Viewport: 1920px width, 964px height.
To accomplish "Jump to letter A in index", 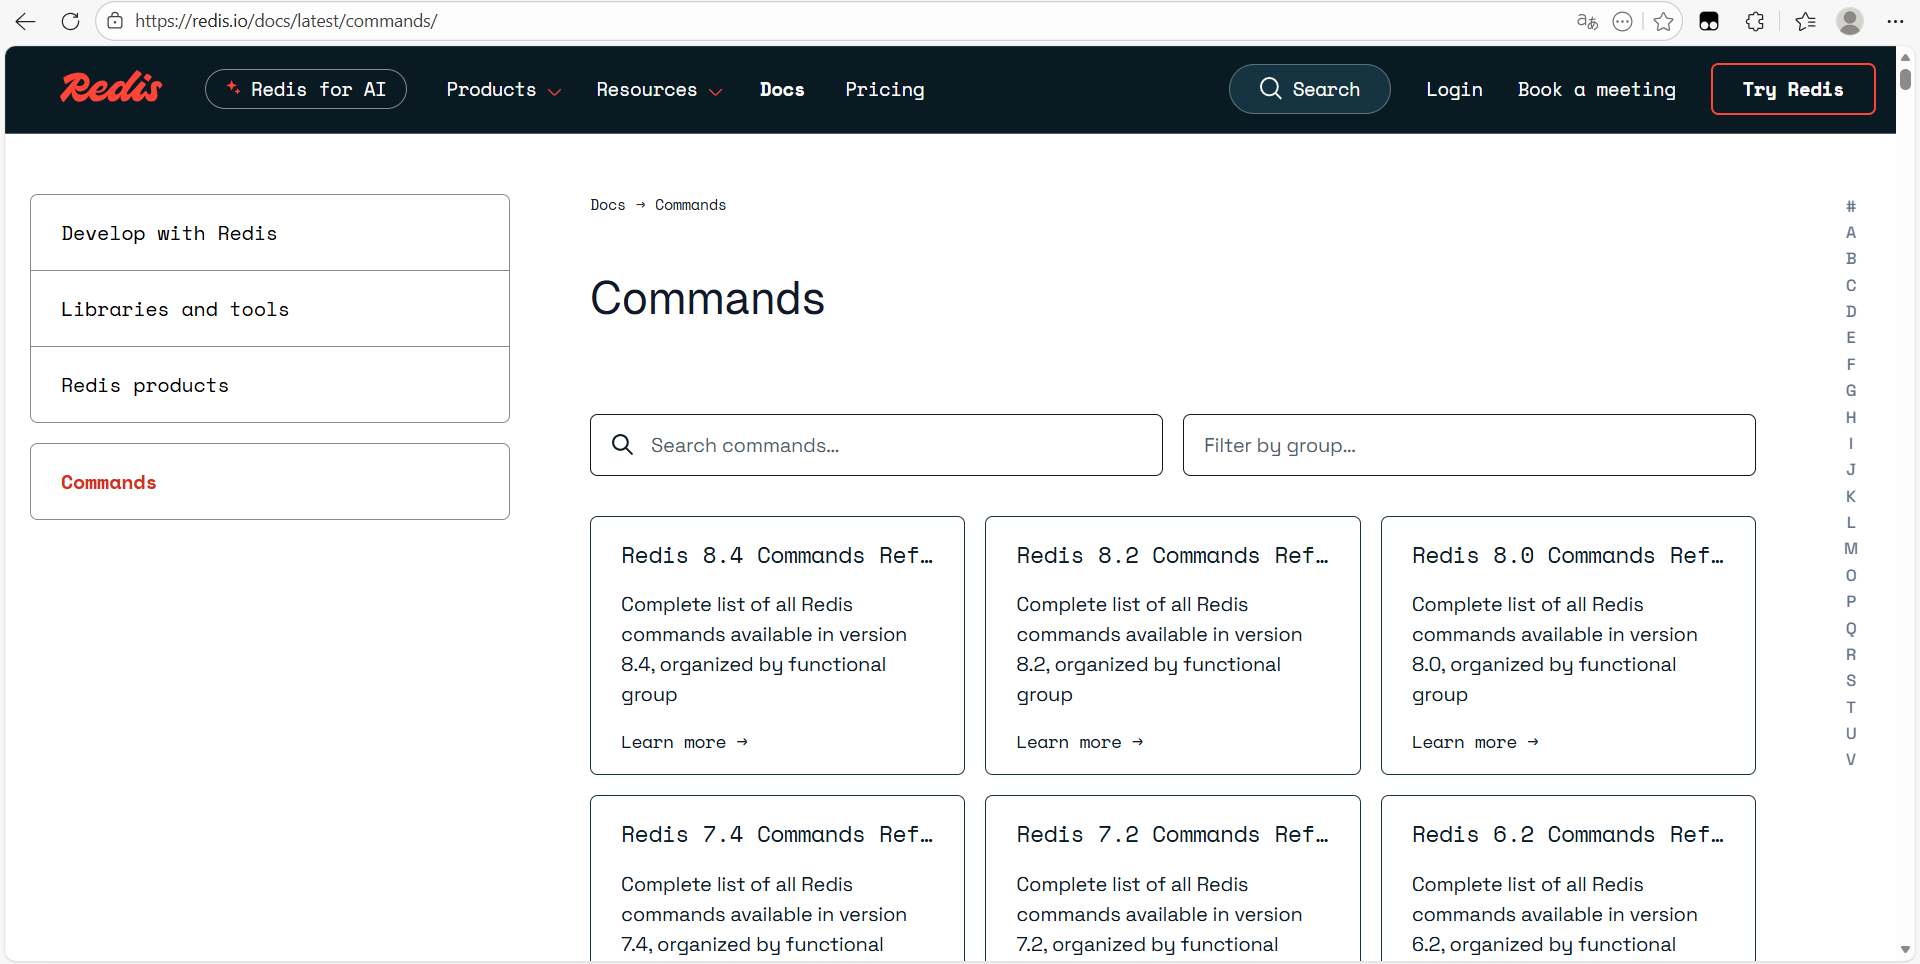I will 1851,232.
